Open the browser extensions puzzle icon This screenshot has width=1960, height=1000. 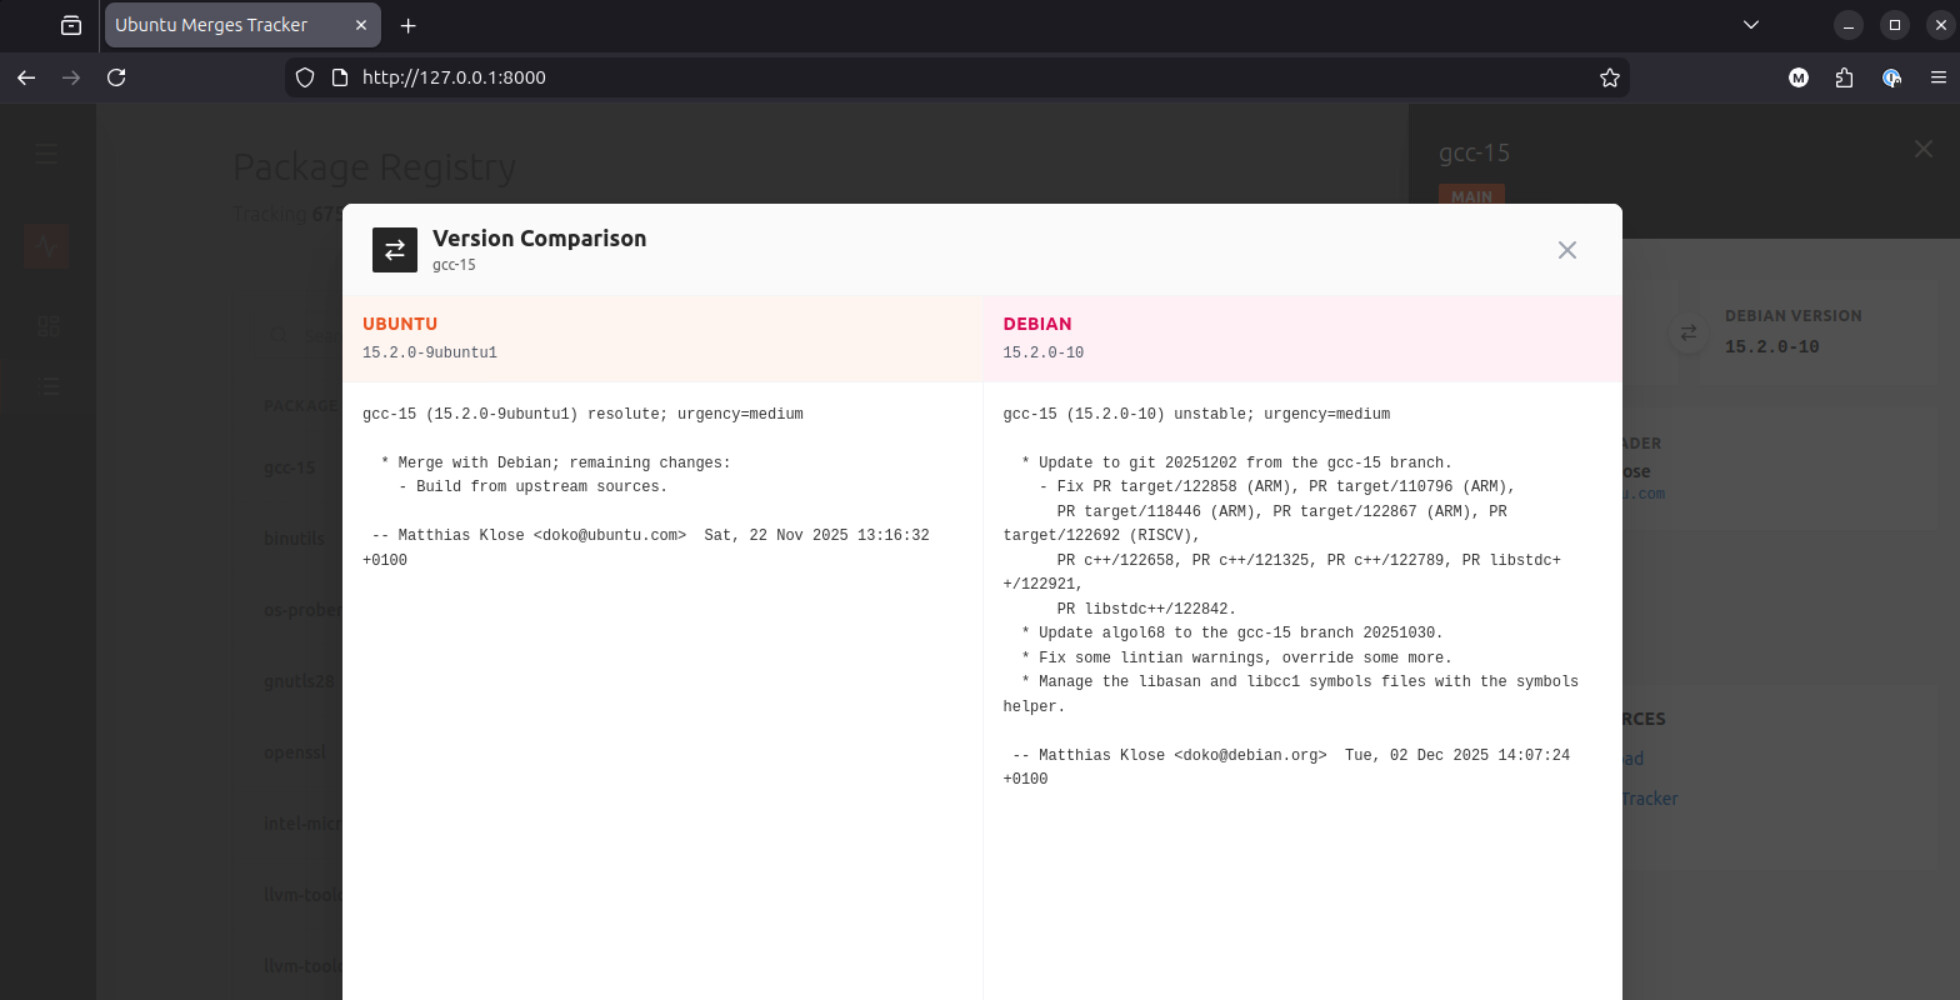coord(1844,78)
